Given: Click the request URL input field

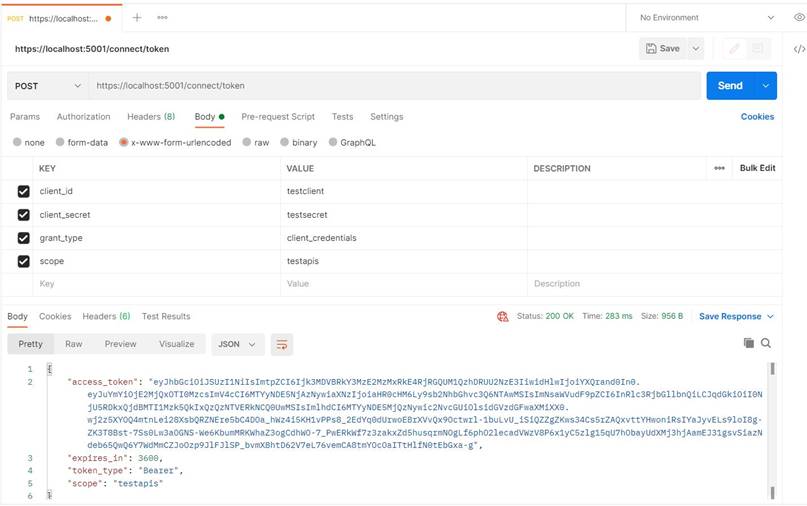Looking at the screenshot, I should [394, 86].
